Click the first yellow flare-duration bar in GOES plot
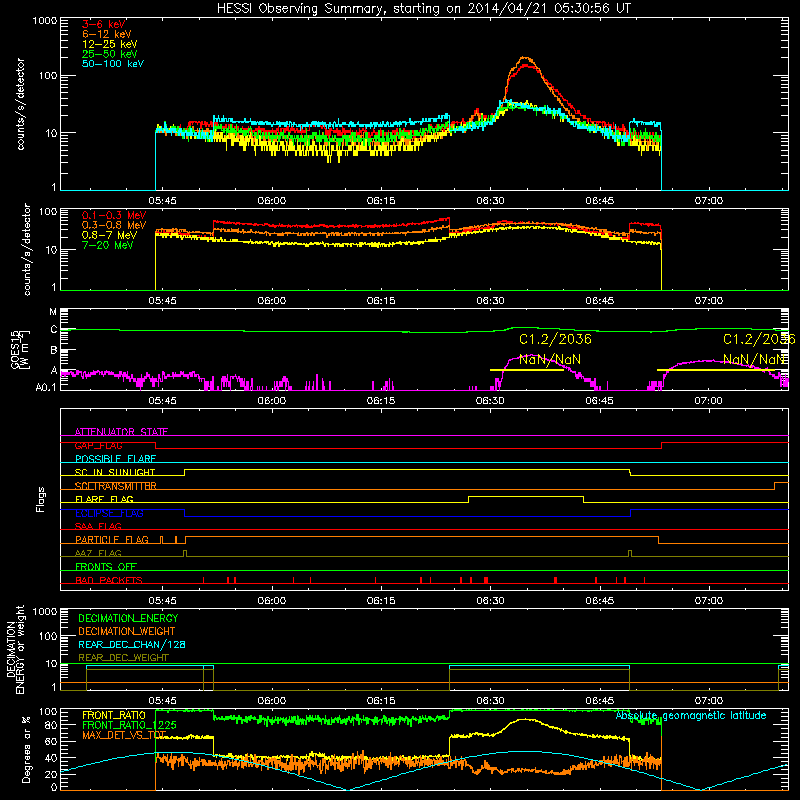This screenshot has width=800, height=800. point(527,370)
